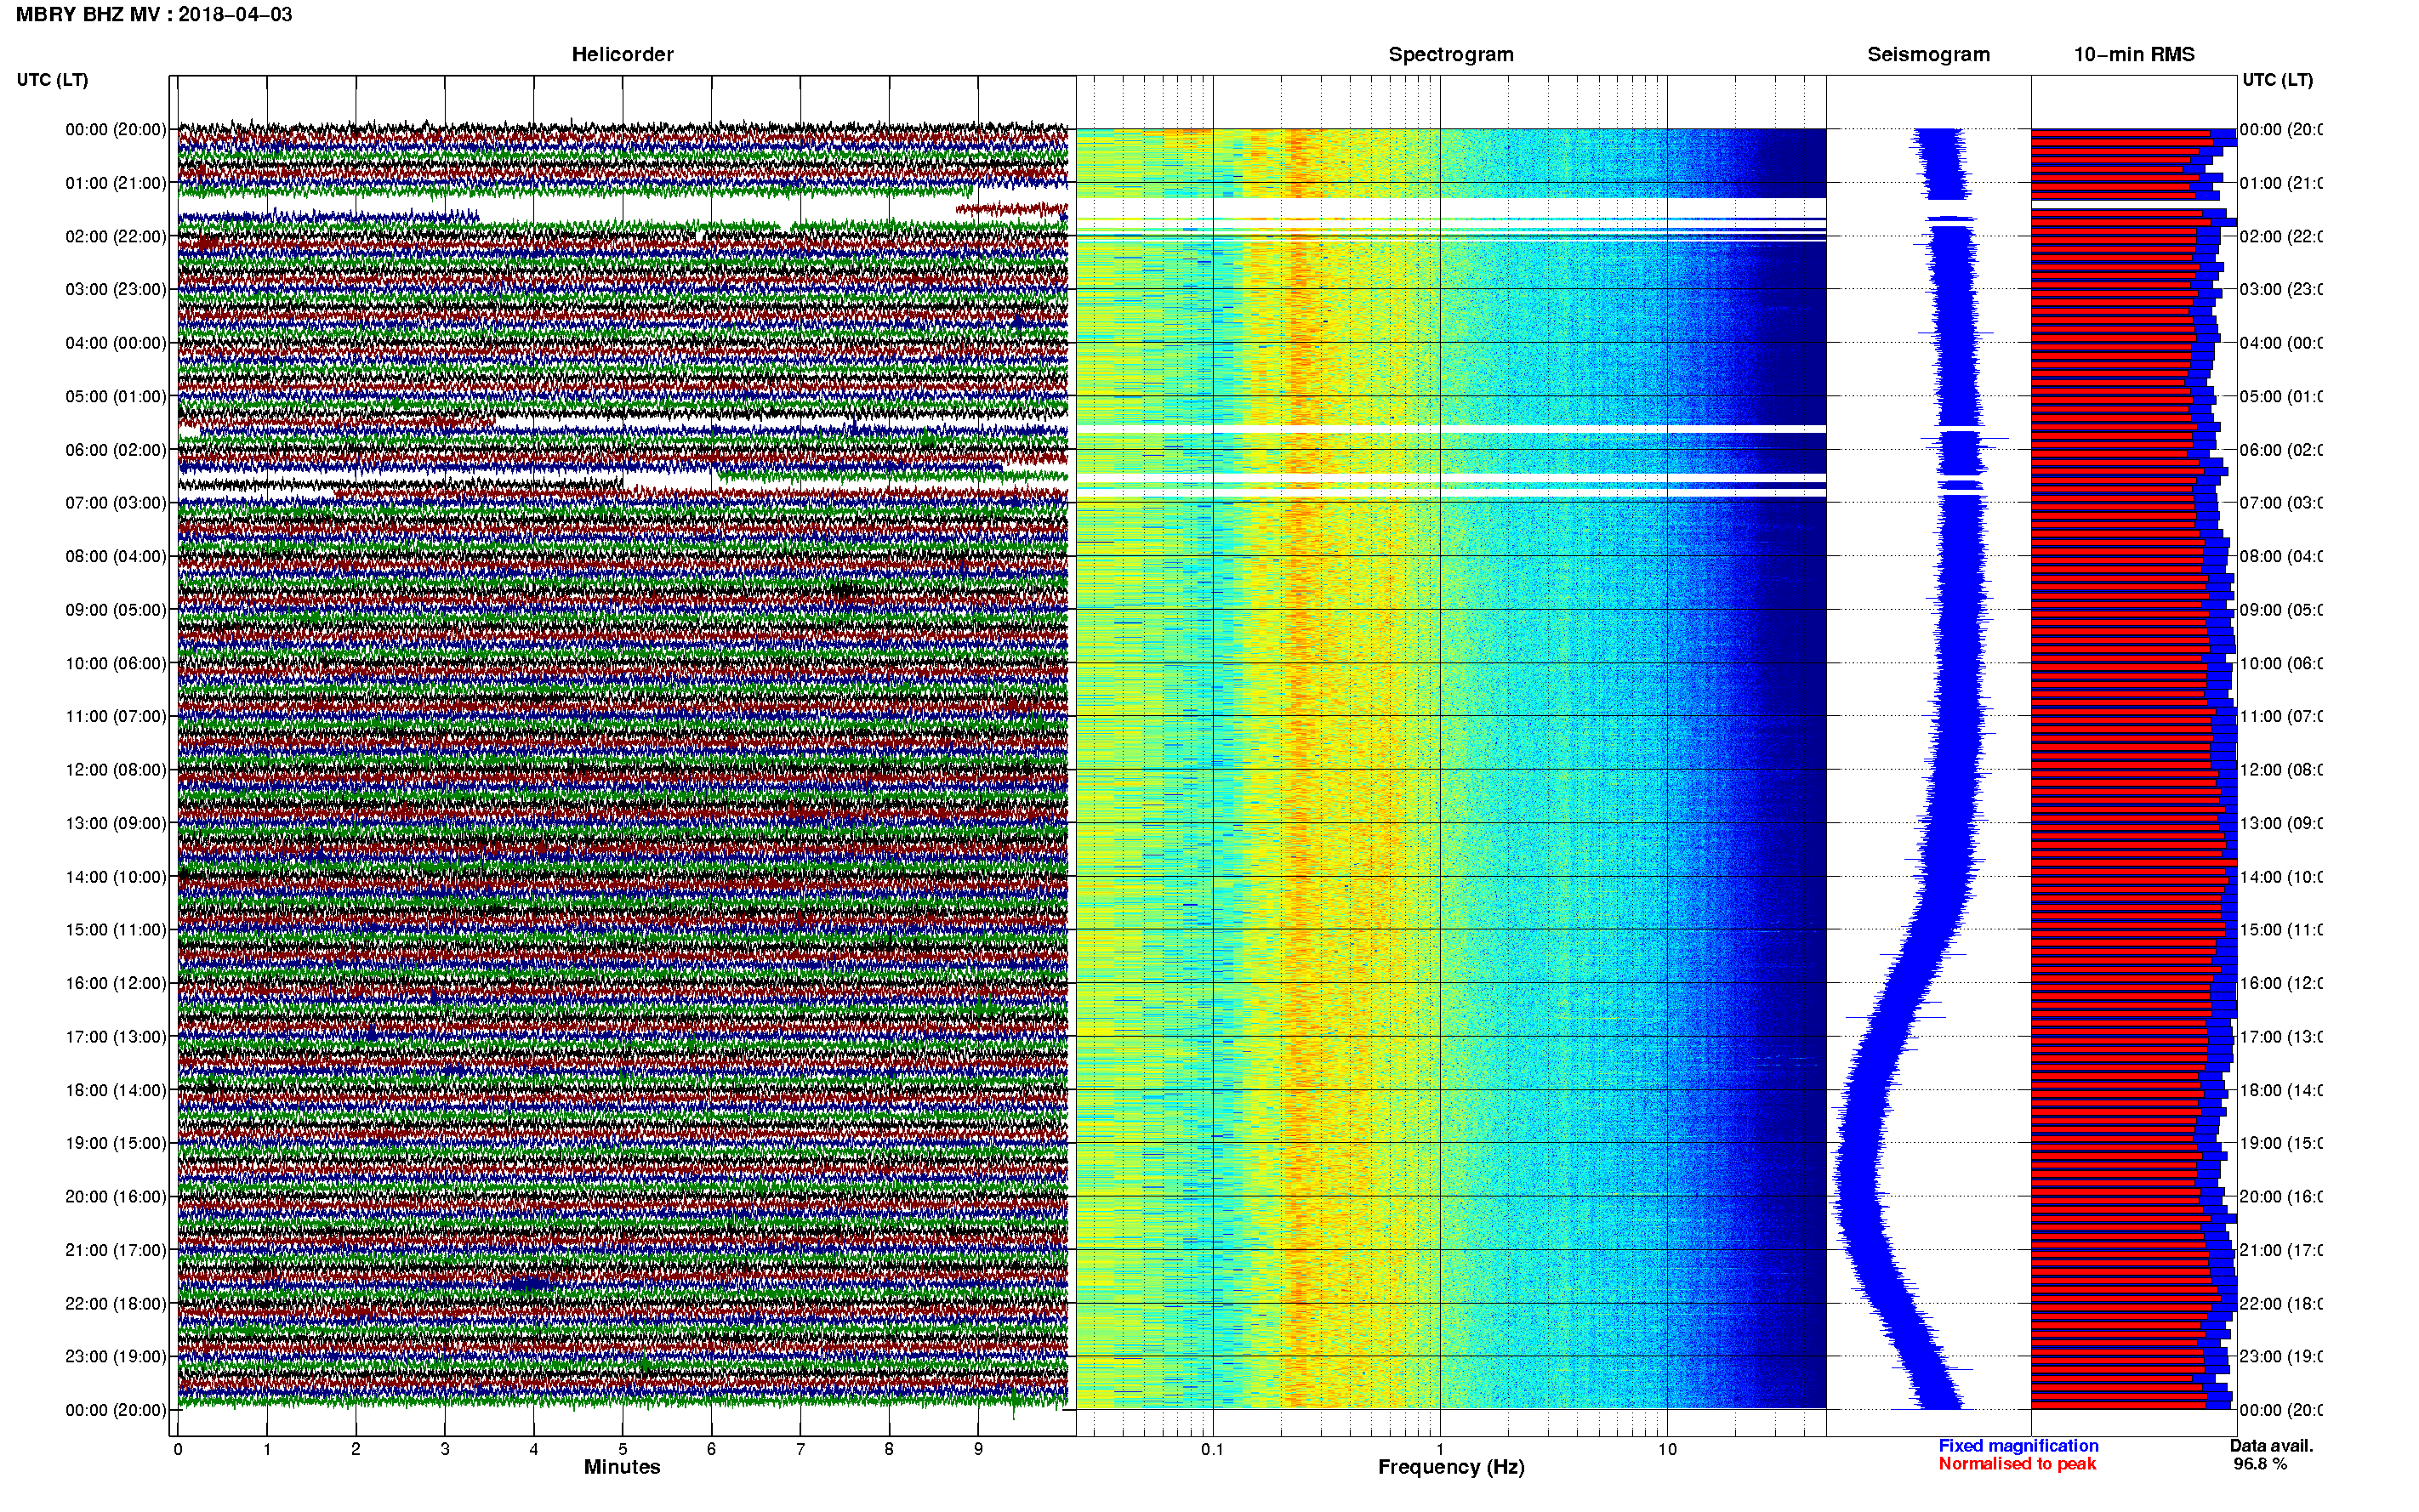This screenshot has width=2419, height=1512.
Task: Click the left '02:00 (22:00)' time label
Action: pos(116,236)
